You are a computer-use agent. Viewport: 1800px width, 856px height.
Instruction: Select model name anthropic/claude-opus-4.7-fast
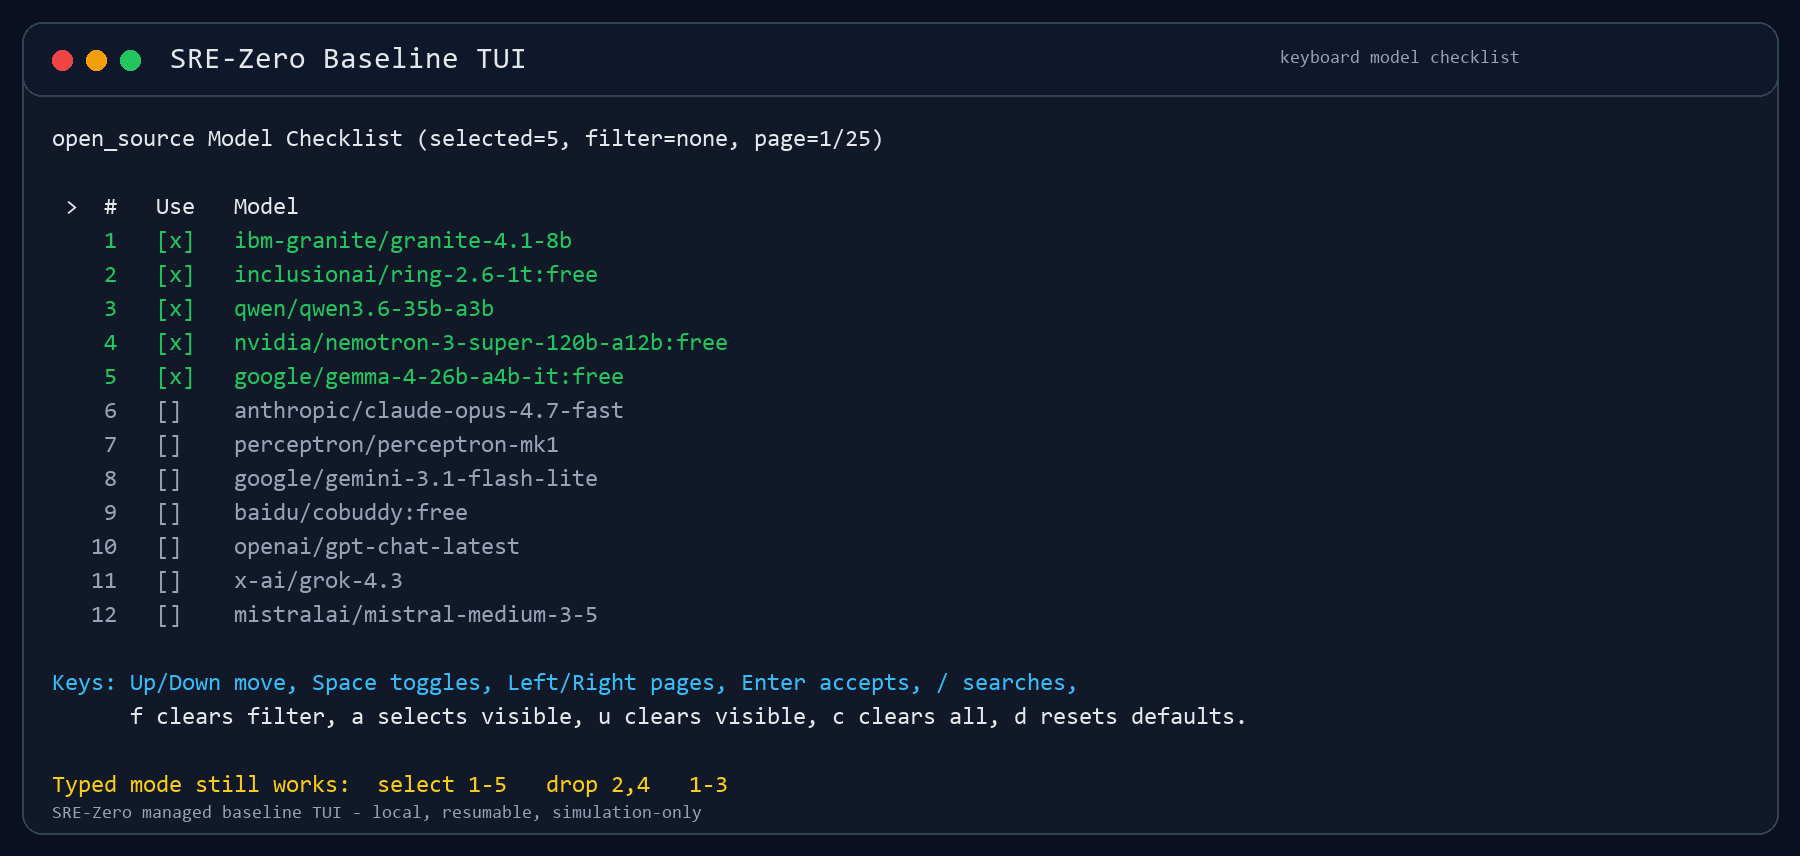(429, 411)
